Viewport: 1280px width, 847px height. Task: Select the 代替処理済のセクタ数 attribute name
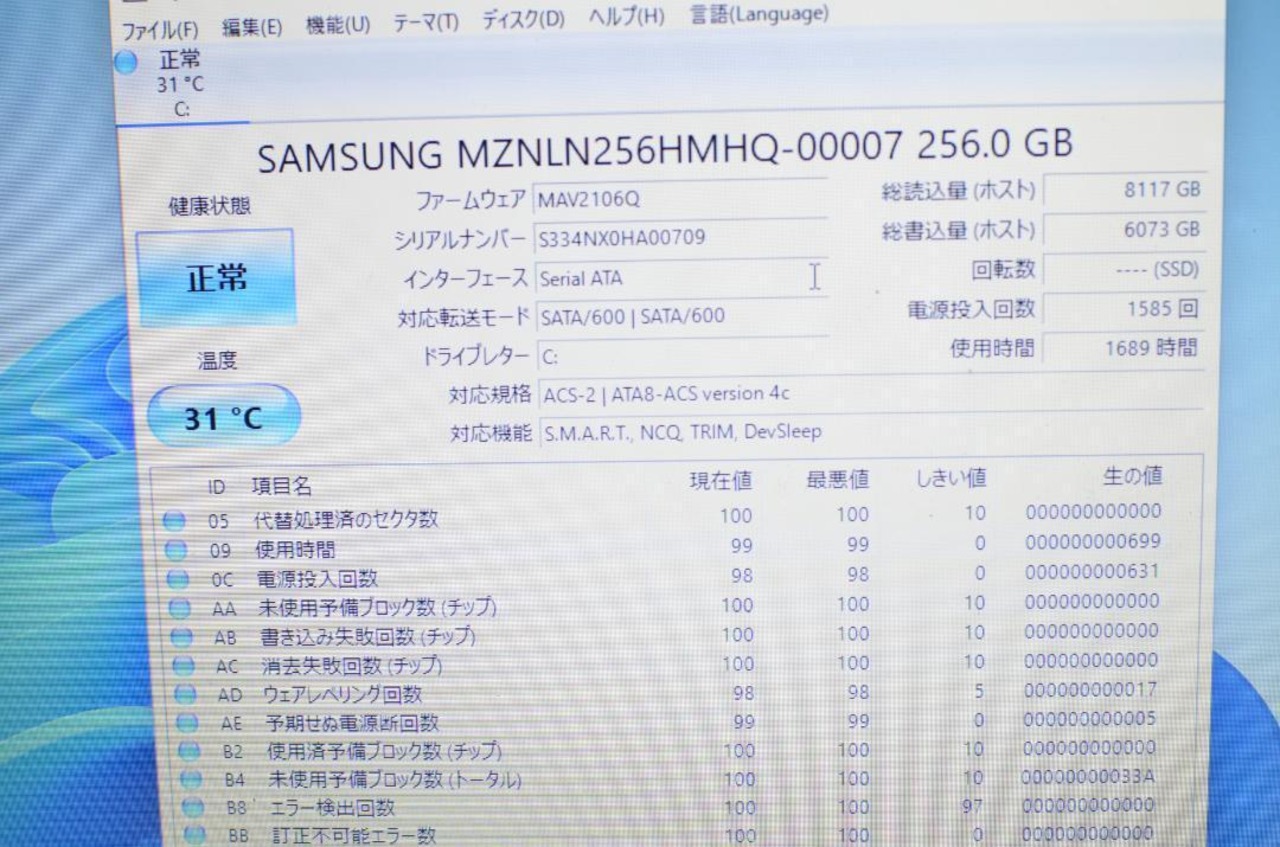click(x=345, y=520)
